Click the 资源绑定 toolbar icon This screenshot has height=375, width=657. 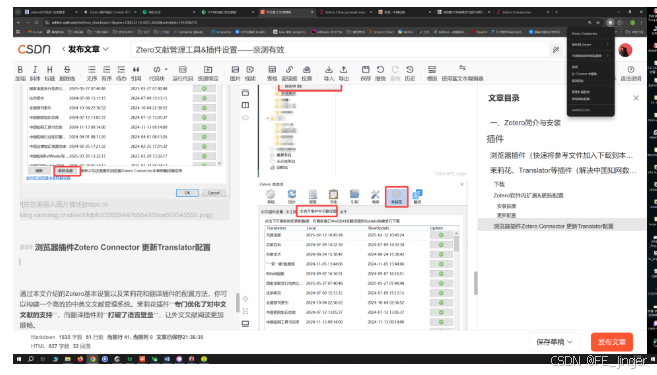[x=208, y=73]
